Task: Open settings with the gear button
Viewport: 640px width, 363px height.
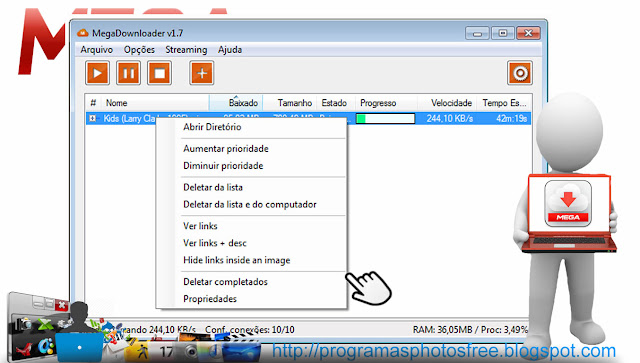Action: [x=520, y=73]
